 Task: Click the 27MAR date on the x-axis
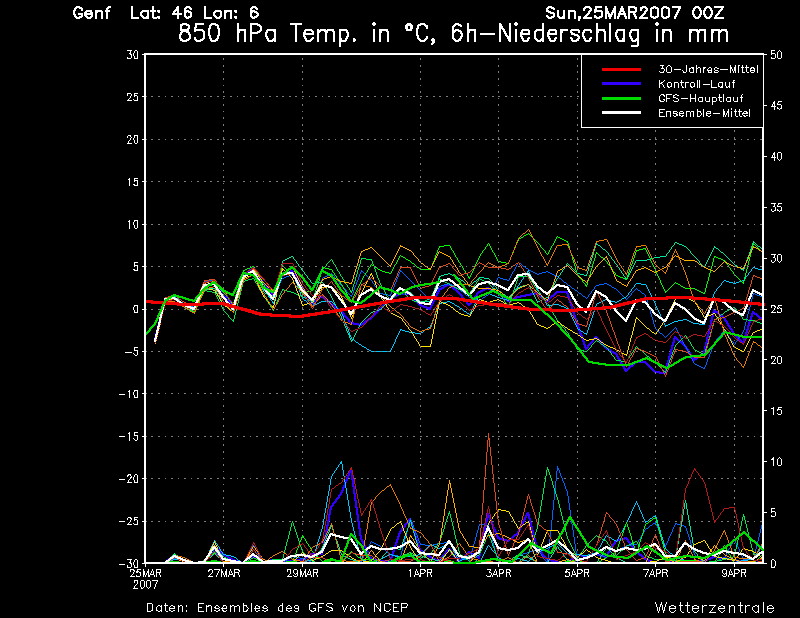[x=223, y=574]
